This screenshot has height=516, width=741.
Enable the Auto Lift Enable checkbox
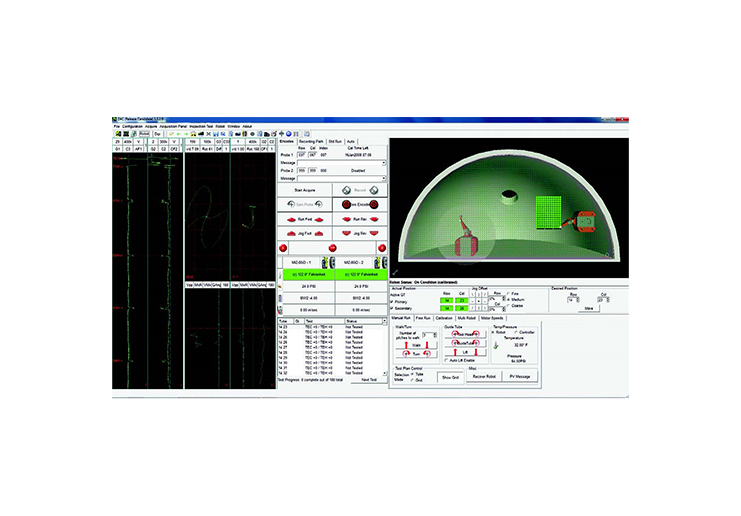pyautogui.click(x=446, y=360)
